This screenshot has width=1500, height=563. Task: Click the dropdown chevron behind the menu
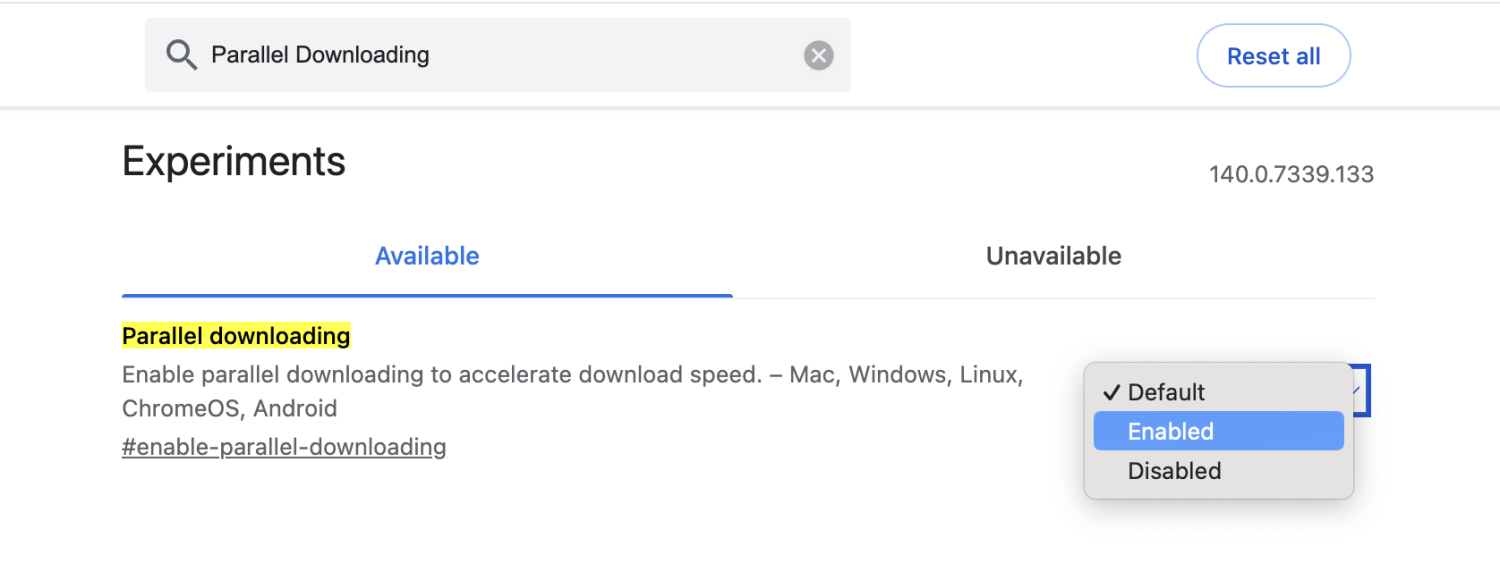coord(1357,390)
